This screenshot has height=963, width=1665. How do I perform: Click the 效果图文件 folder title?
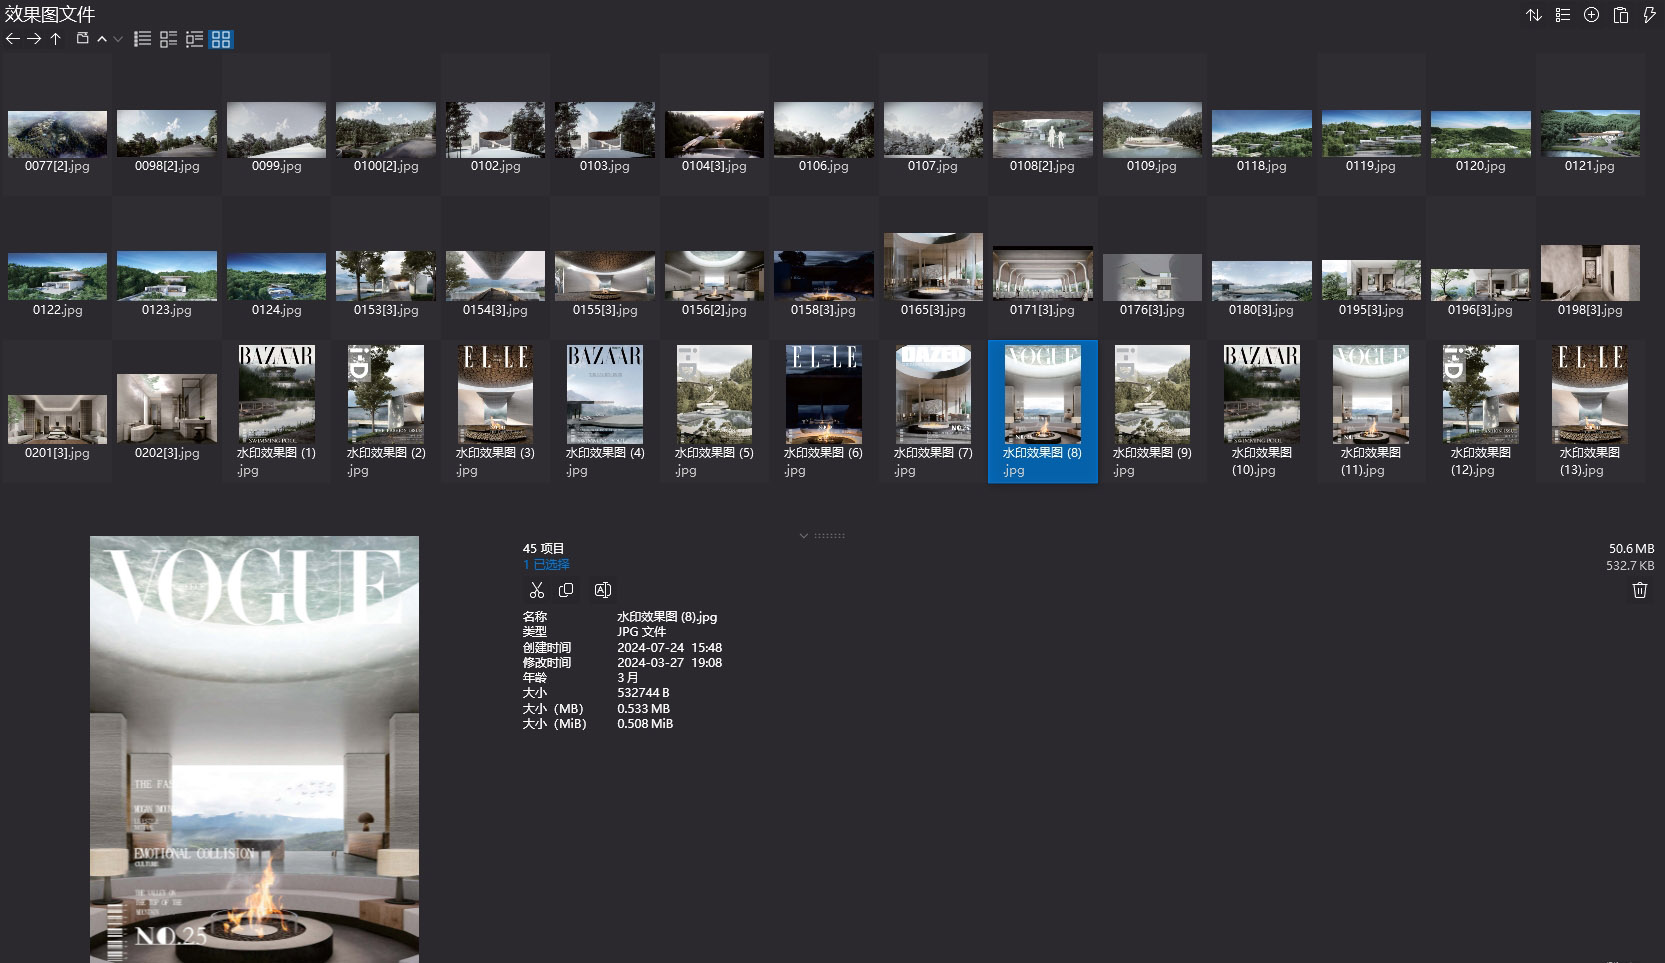50,14
